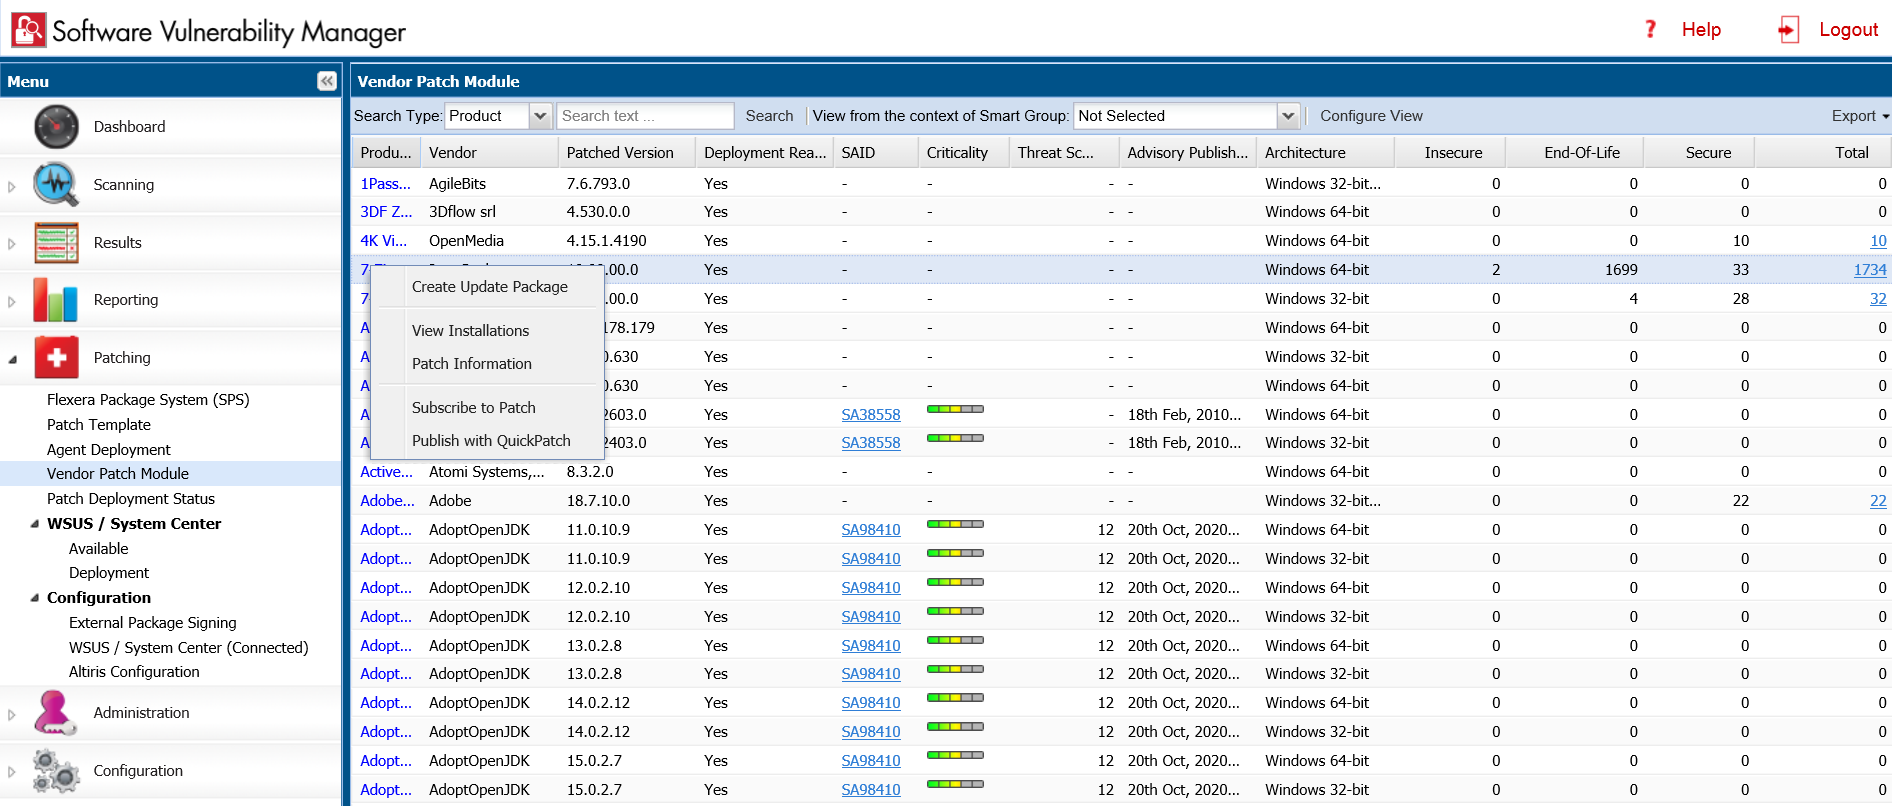Viewport: 1892px width, 806px height.
Task: Choose Create Update Package from context menu
Action: click(489, 287)
